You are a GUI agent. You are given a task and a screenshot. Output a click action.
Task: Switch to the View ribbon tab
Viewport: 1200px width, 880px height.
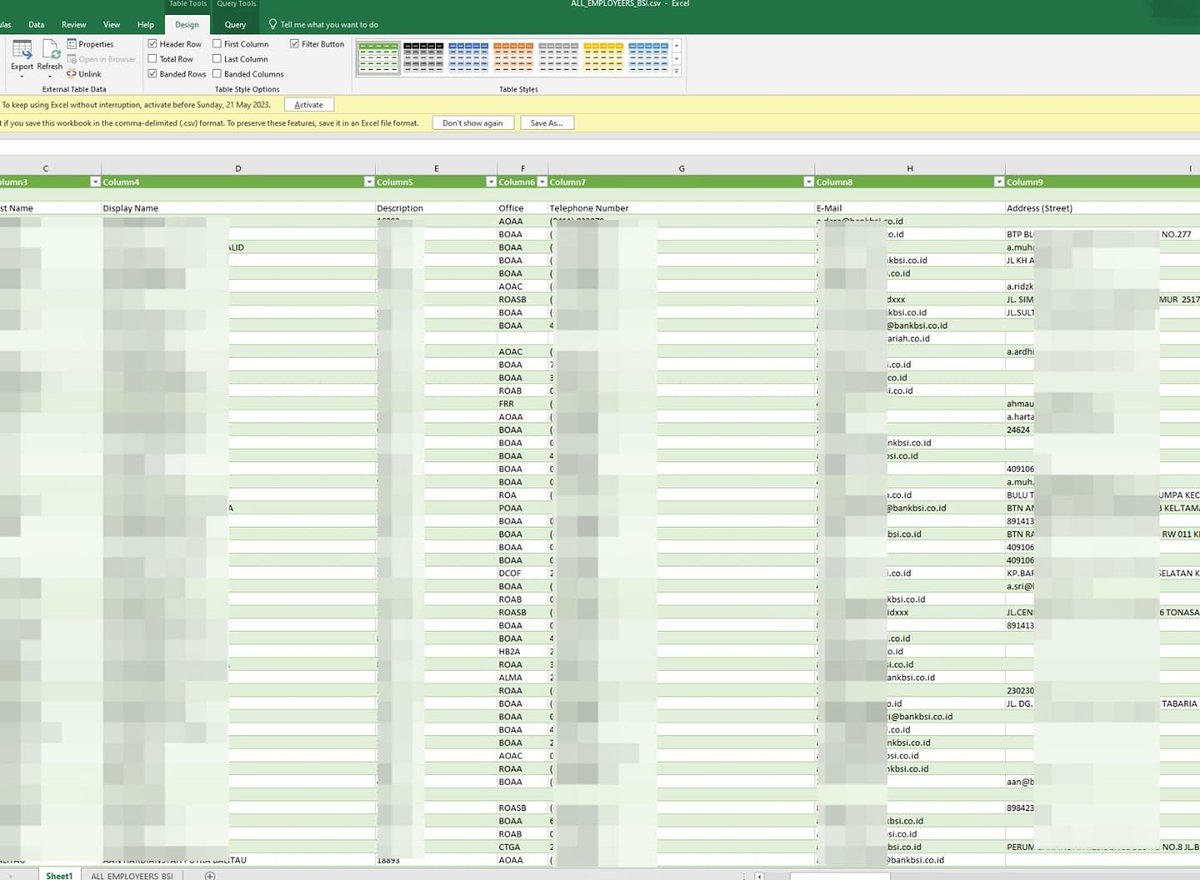tap(112, 24)
